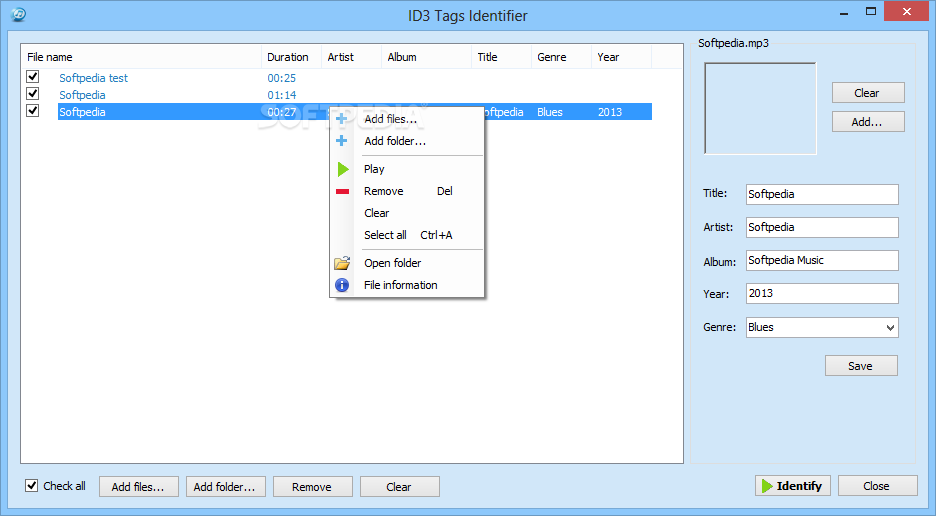Click the ID3 Tags Identifier app icon in title bar

click(x=19, y=14)
